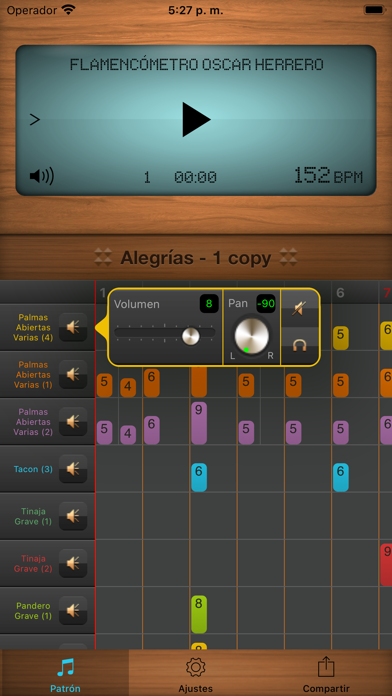Select the Tinaja Grave (1) track label
Image resolution: width=392 pixels, height=696 pixels.
33,516
